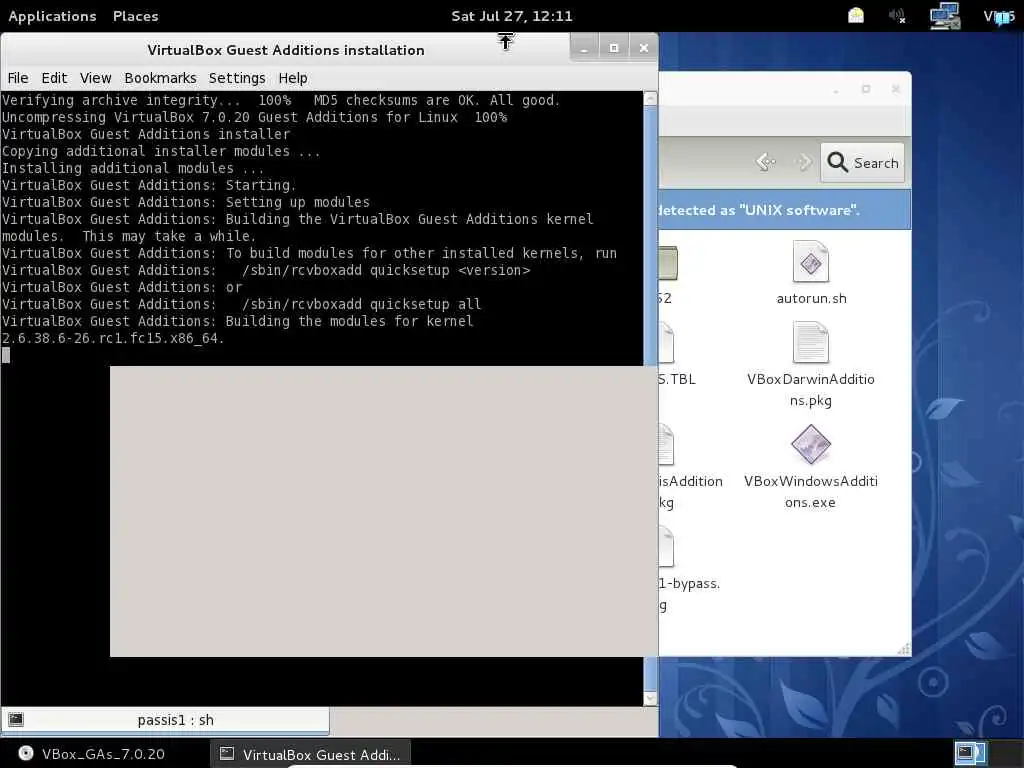Image resolution: width=1024 pixels, height=768 pixels.
Task: Click the notification tray icon left of volume
Action: 856,15
